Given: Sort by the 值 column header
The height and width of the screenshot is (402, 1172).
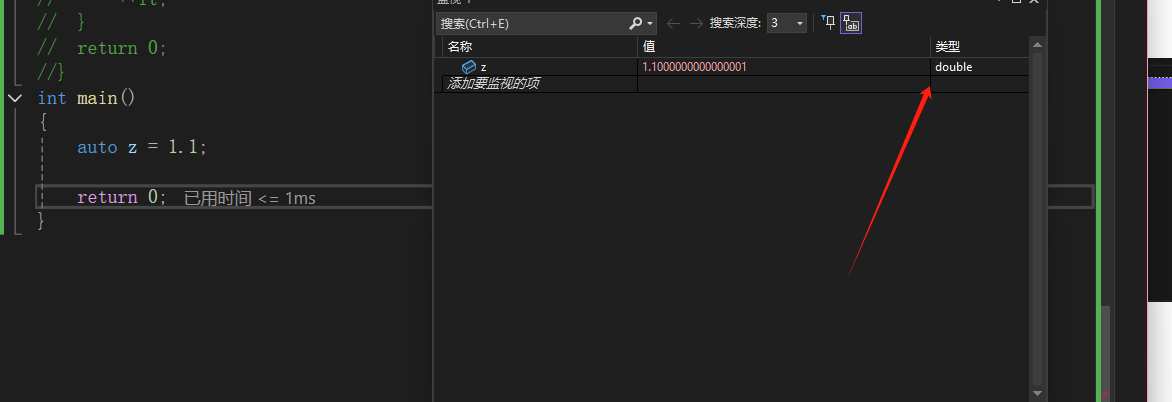Looking at the screenshot, I should point(783,46).
